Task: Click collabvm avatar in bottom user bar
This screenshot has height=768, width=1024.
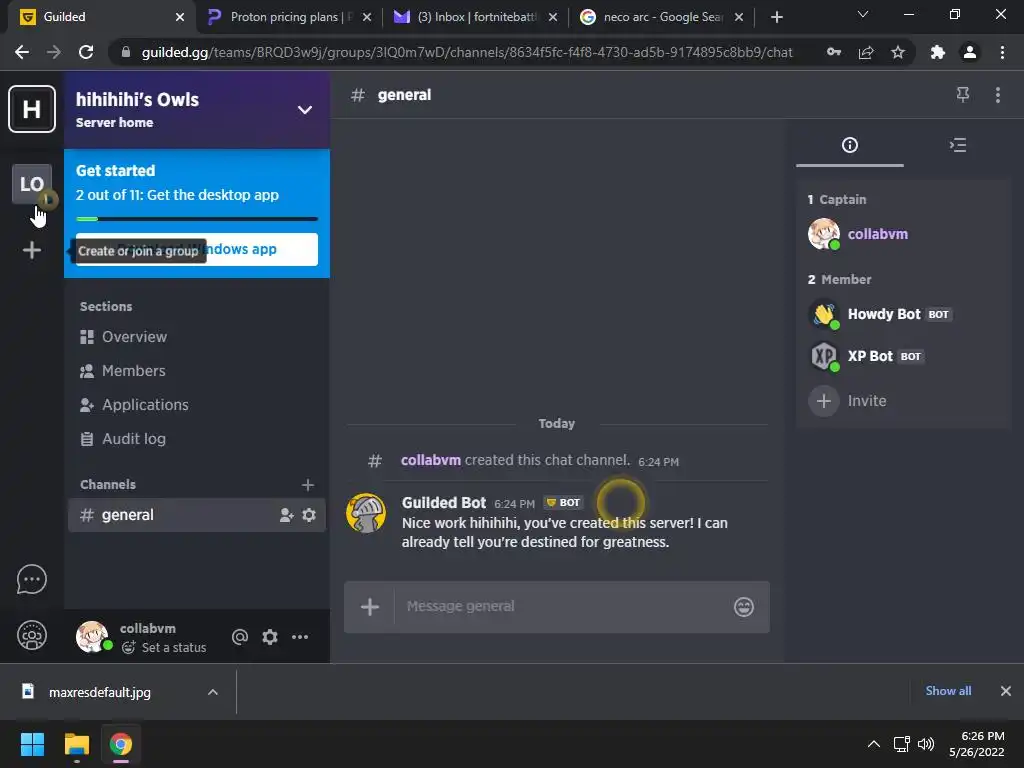Action: (x=92, y=637)
